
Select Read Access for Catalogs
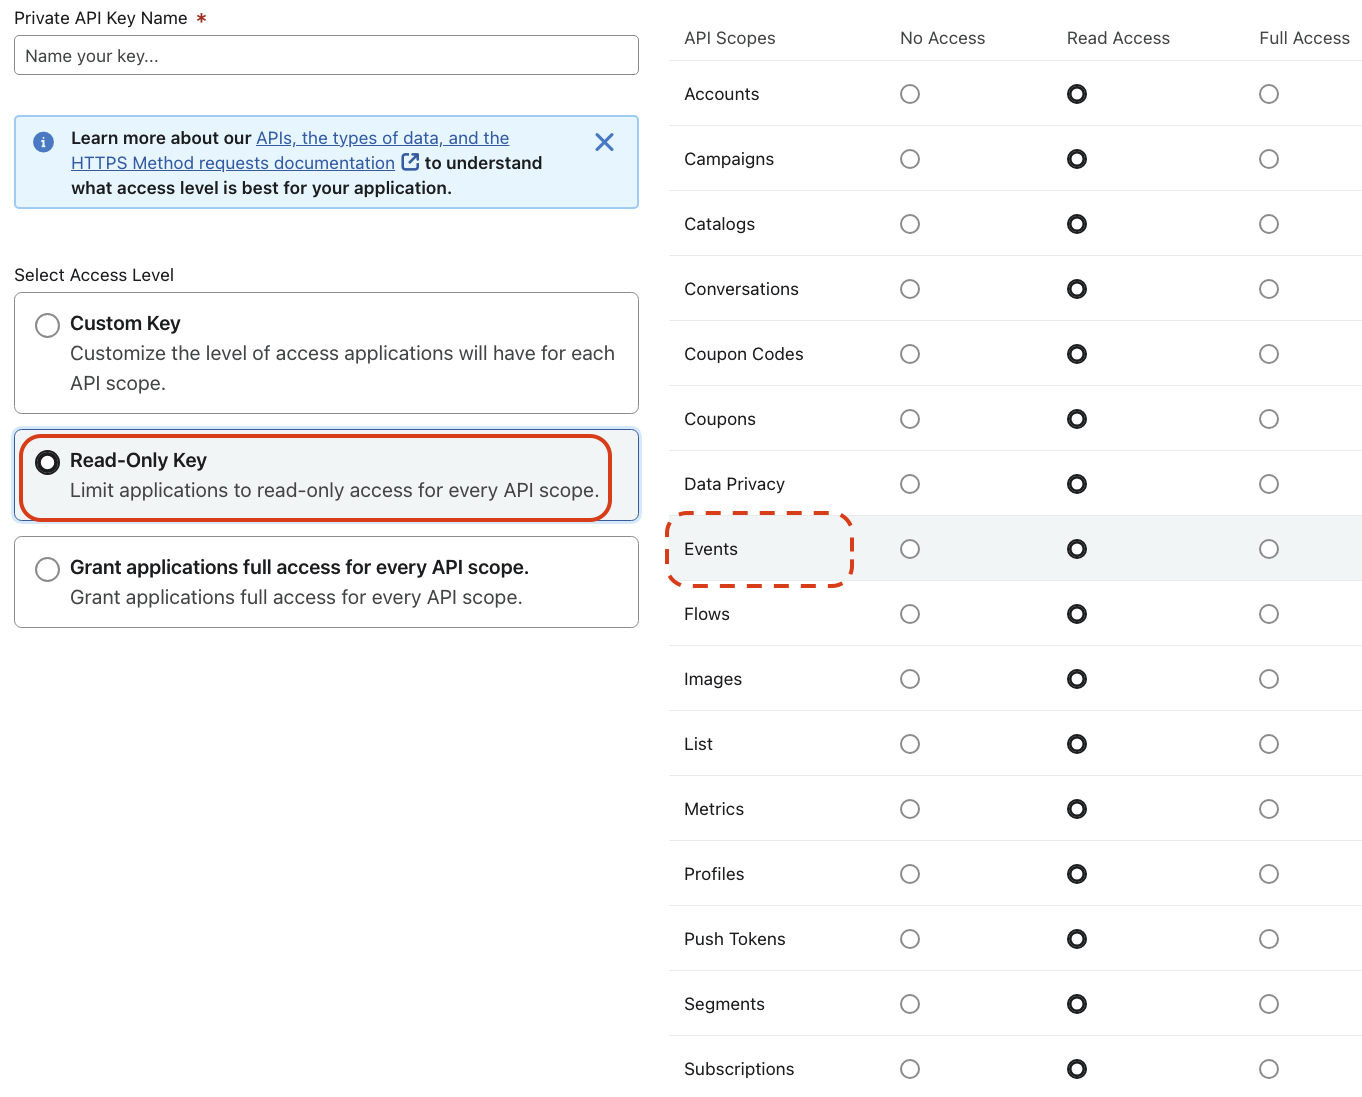[1077, 224]
